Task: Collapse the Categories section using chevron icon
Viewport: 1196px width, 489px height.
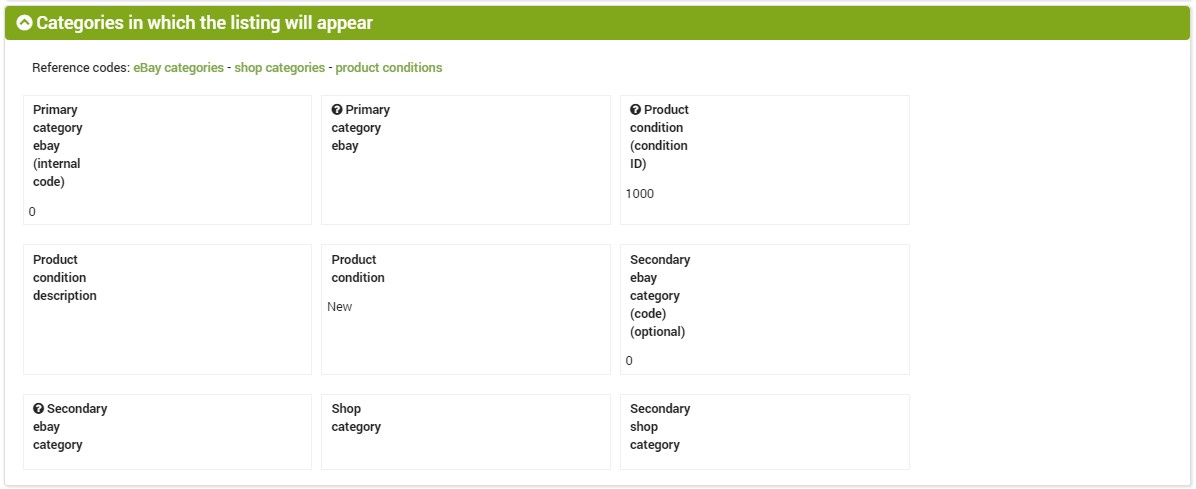Action: click(24, 23)
